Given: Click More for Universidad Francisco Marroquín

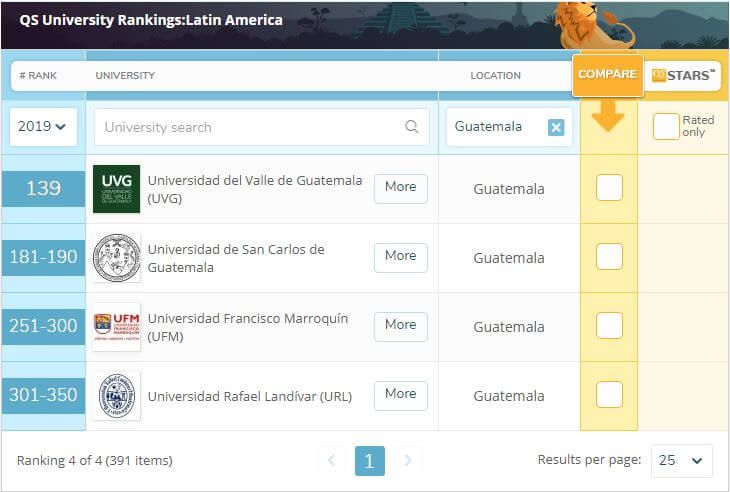Looking at the screenshot, I should 400,326.
